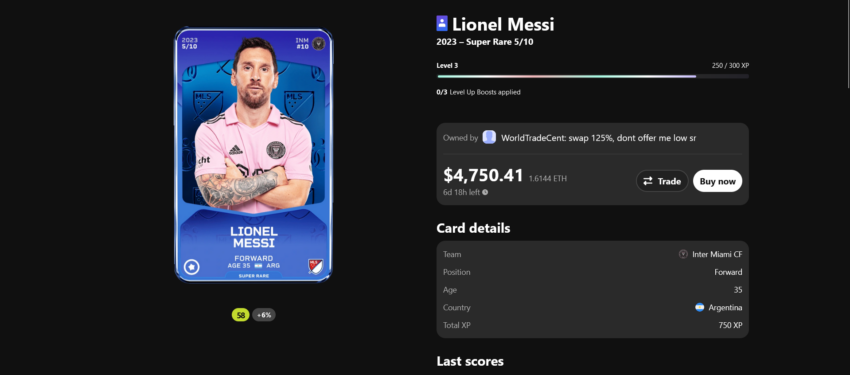Click the Inter Miami crest at card's top right
850x375 pixels.
(320, 41)
